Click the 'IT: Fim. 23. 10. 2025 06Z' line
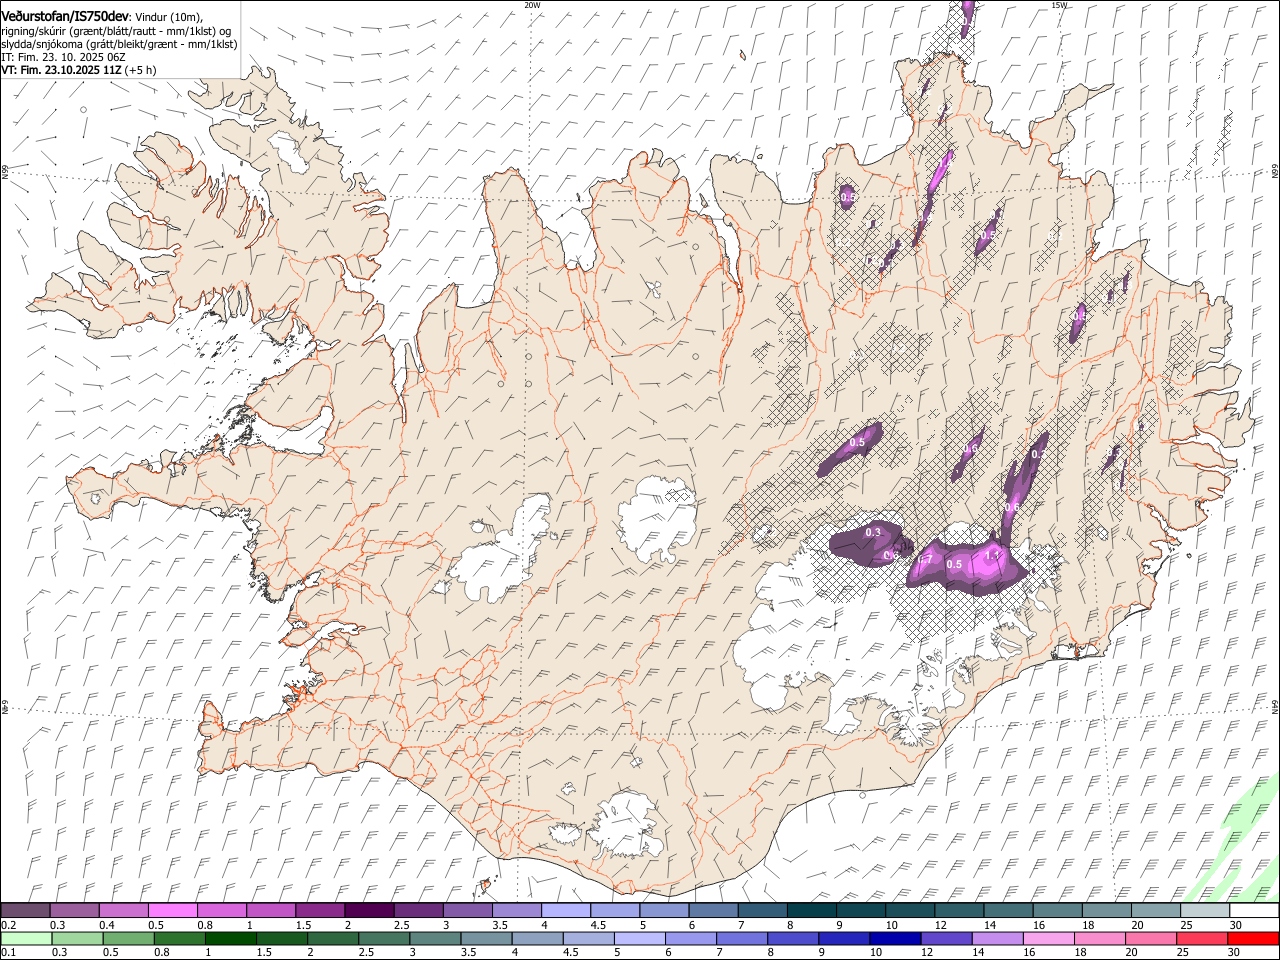 pyautogui.click(x=64, y=58)
